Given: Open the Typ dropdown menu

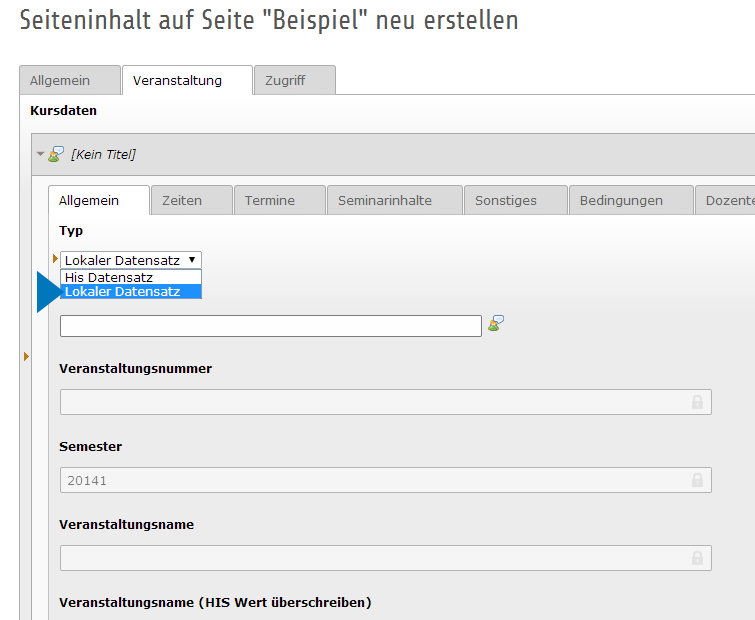Looking at the screenshot, I should click(x=131, y=260).
